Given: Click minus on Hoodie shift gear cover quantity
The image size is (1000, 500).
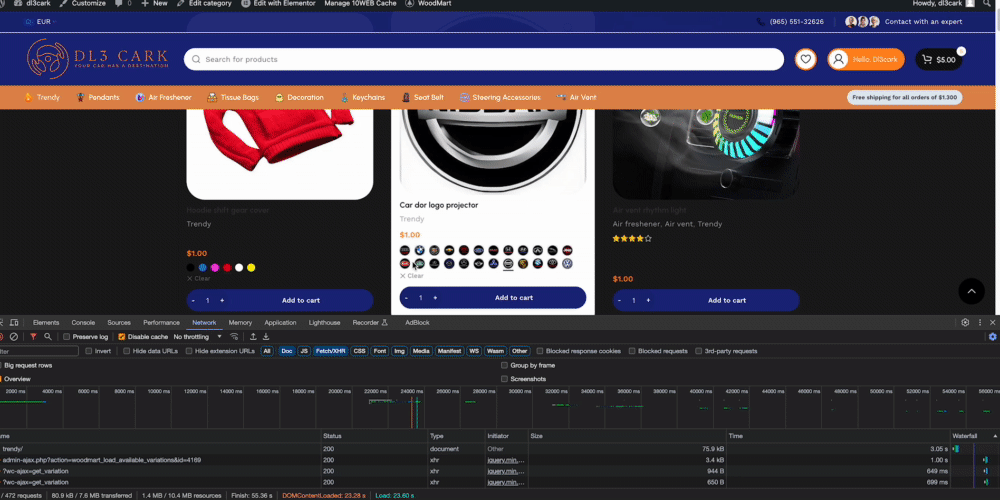Looking at the screenshot, I should [193, 300].
